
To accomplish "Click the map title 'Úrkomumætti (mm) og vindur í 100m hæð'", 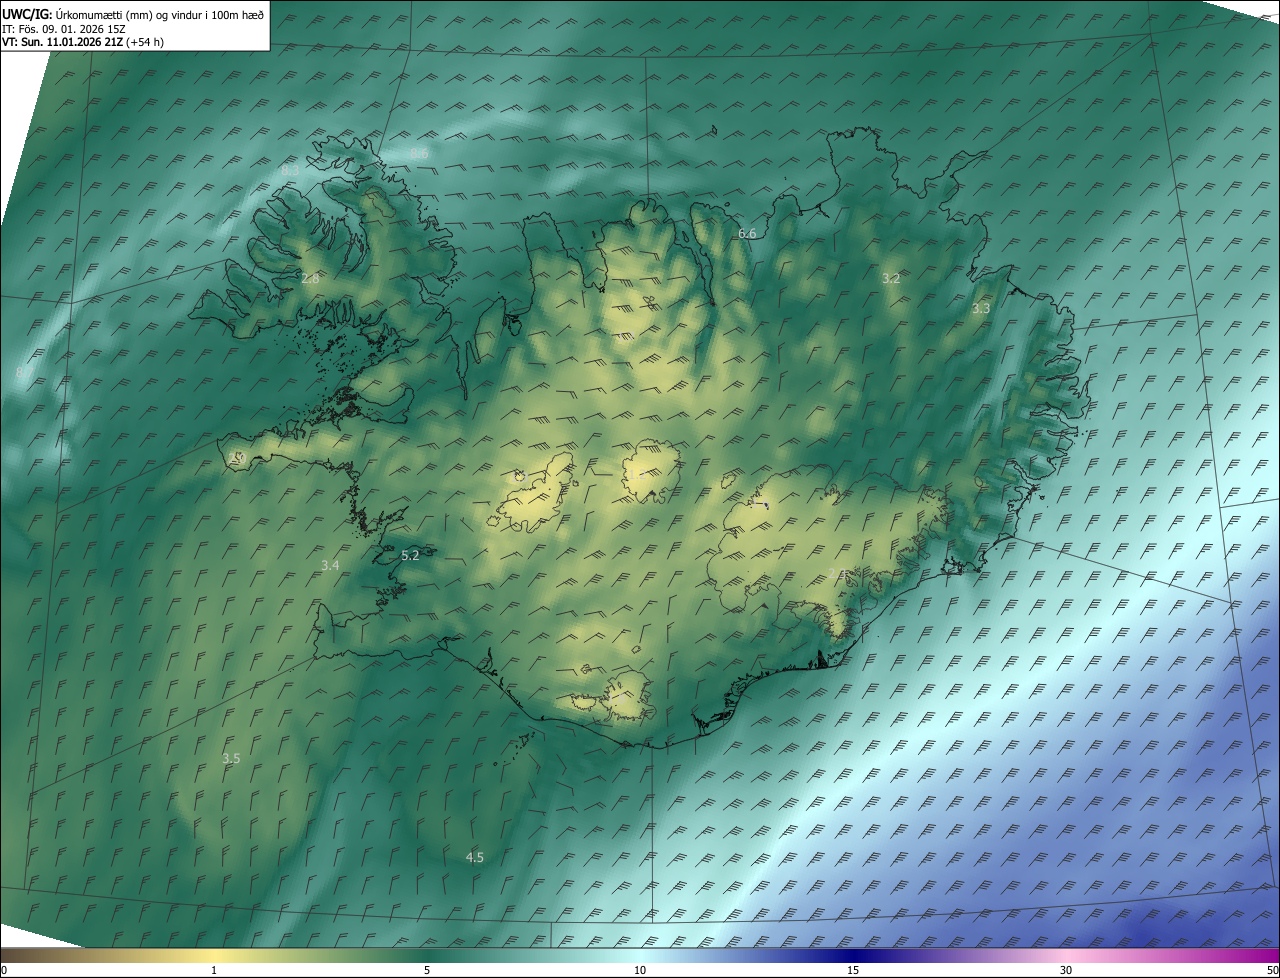I will 159,14.
